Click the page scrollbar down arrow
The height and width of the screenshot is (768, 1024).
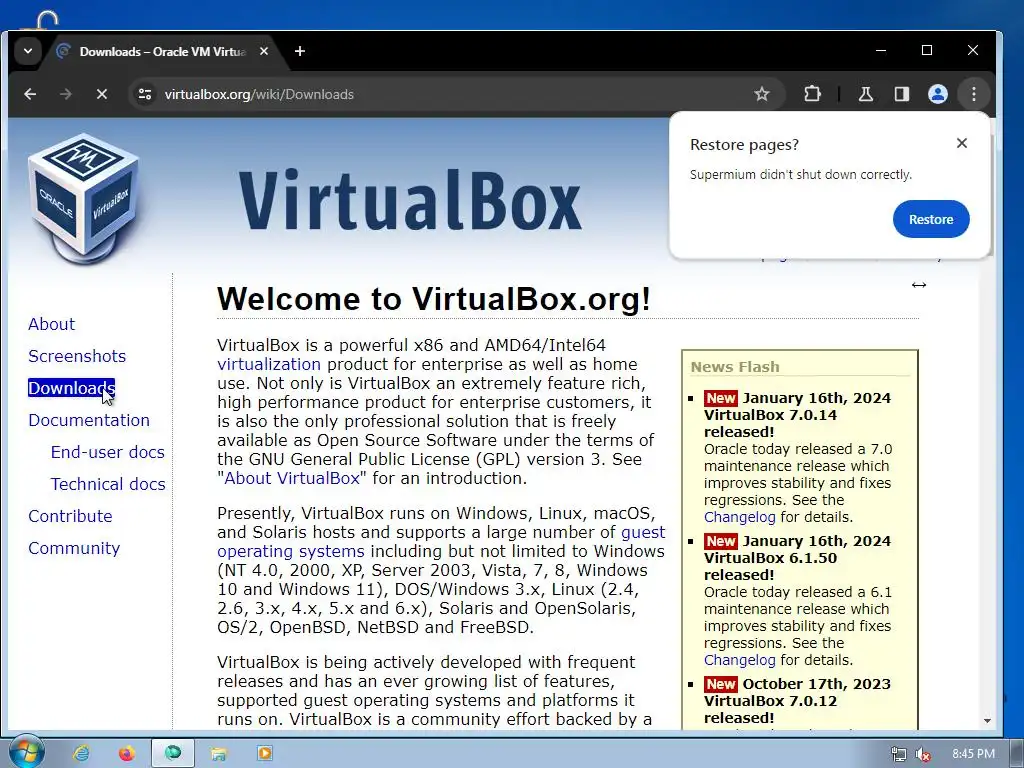pyautogui.click(x=987, y=721)
